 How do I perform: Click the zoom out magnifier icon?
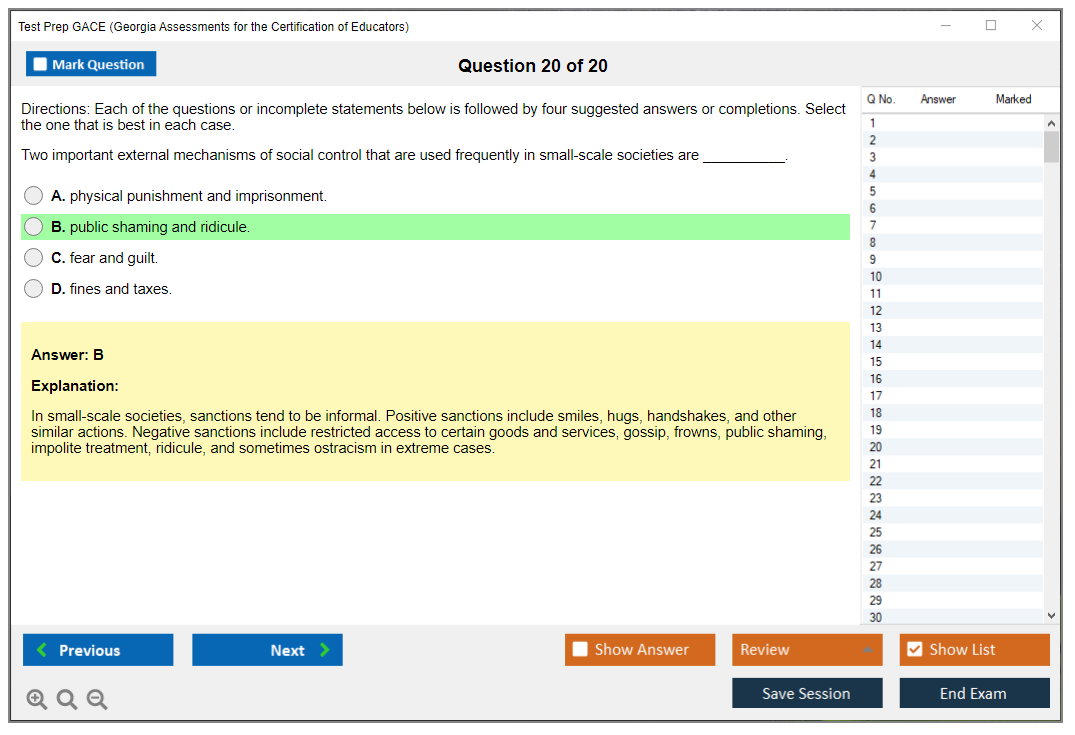(x=97, y=700)
